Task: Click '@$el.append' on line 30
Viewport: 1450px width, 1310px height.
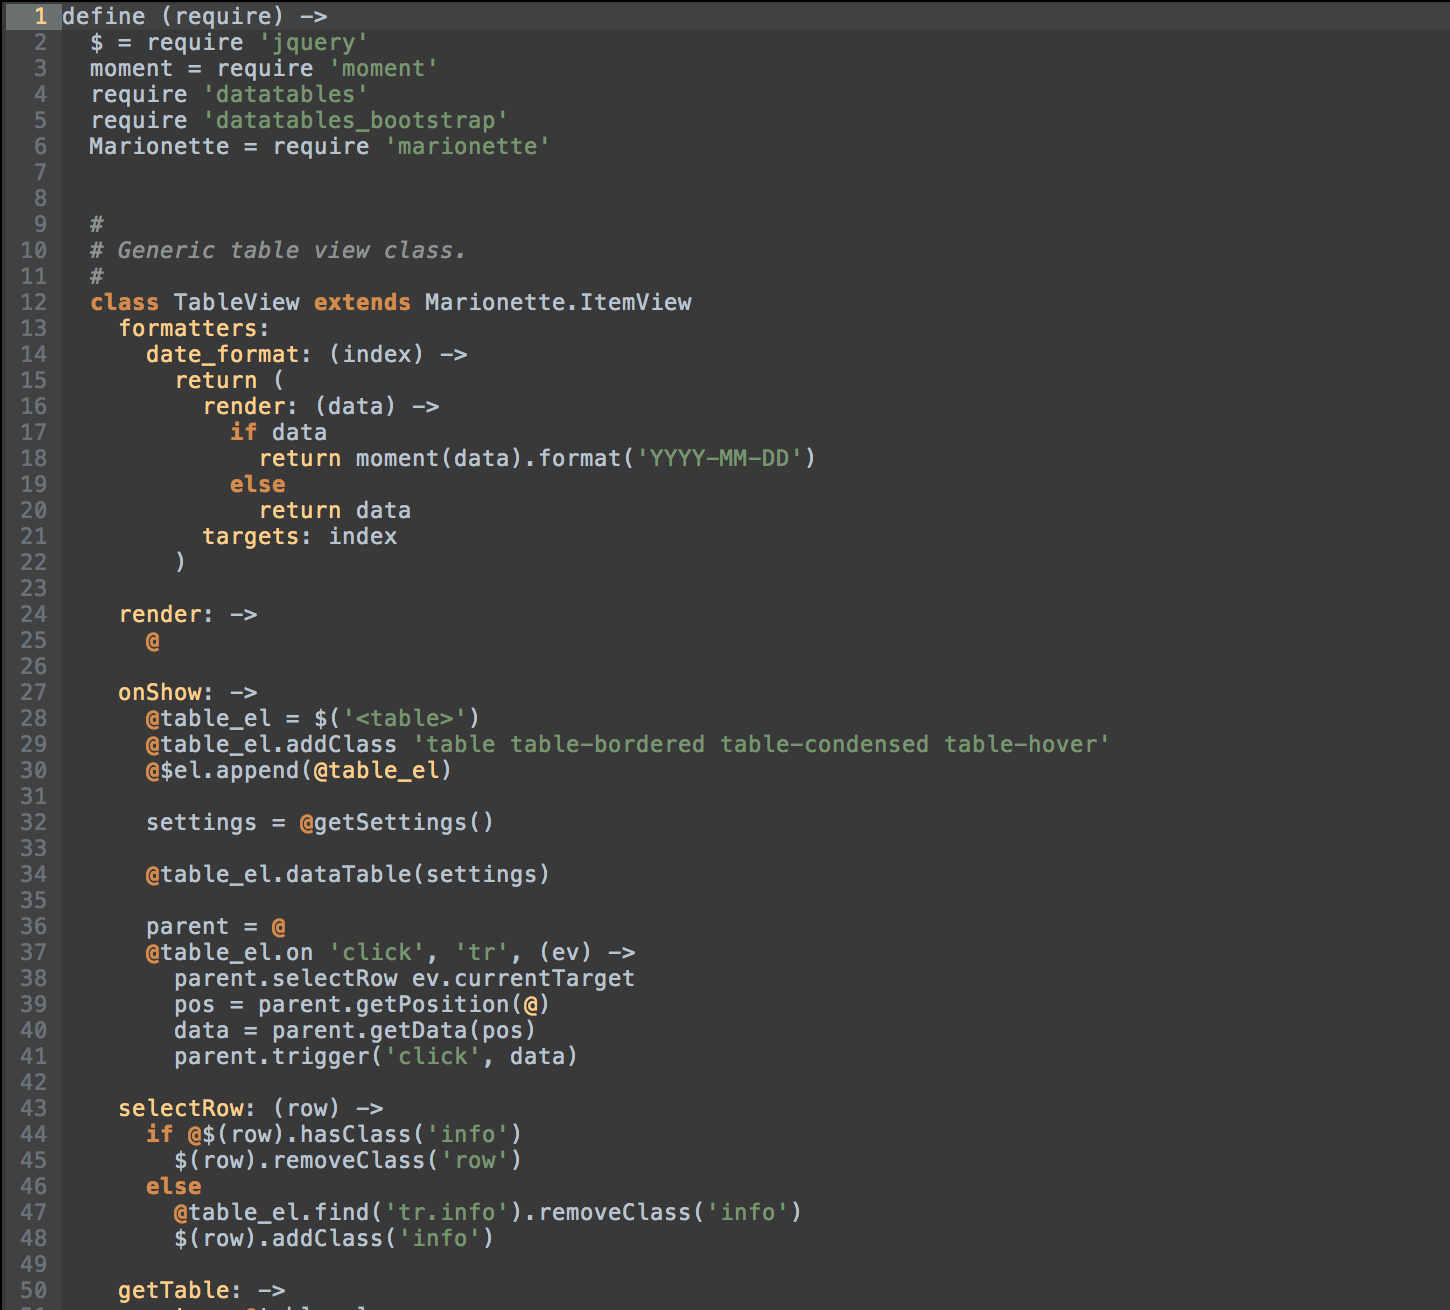Action: (222, 770)
